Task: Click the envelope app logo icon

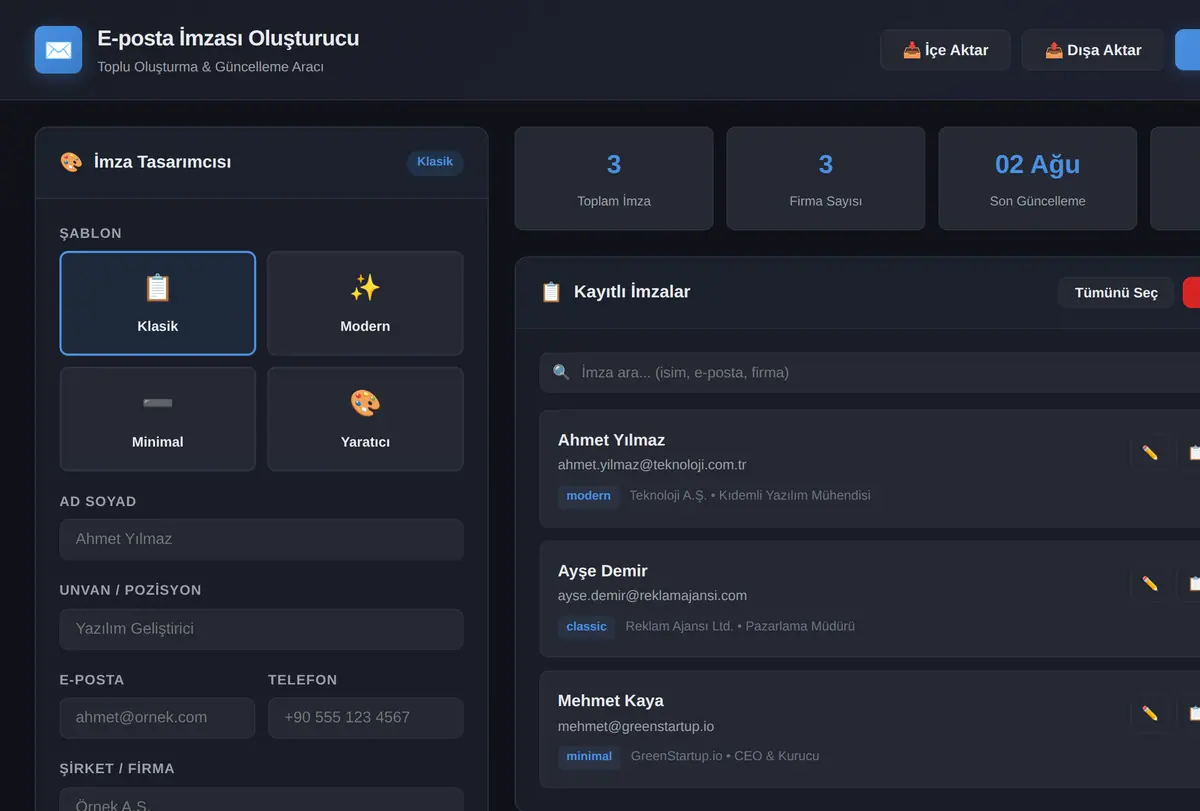Action: coord(58,50)
